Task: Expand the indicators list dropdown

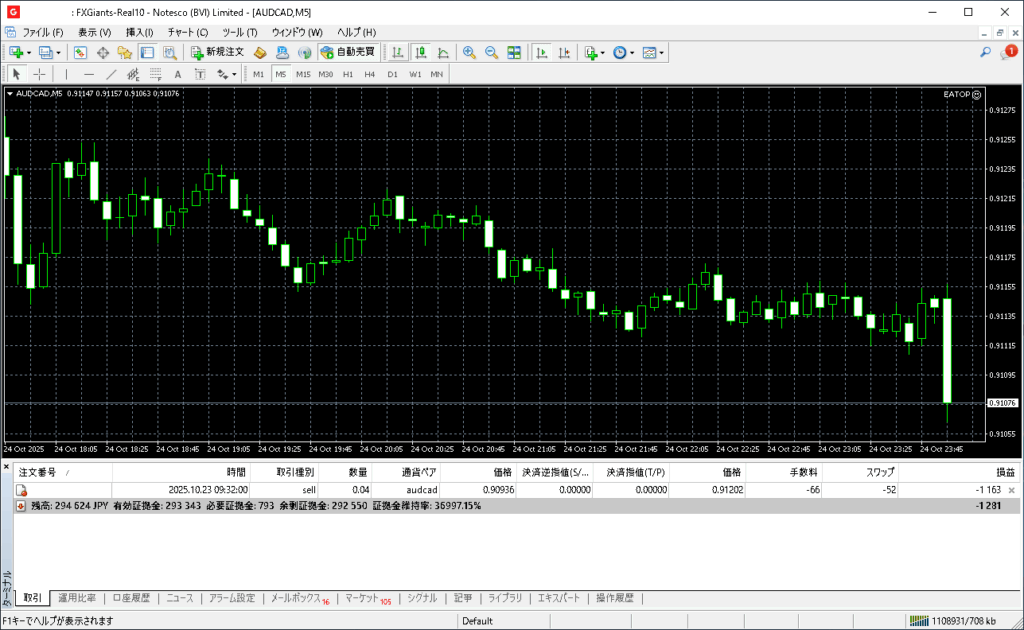Action: (601, 52)
